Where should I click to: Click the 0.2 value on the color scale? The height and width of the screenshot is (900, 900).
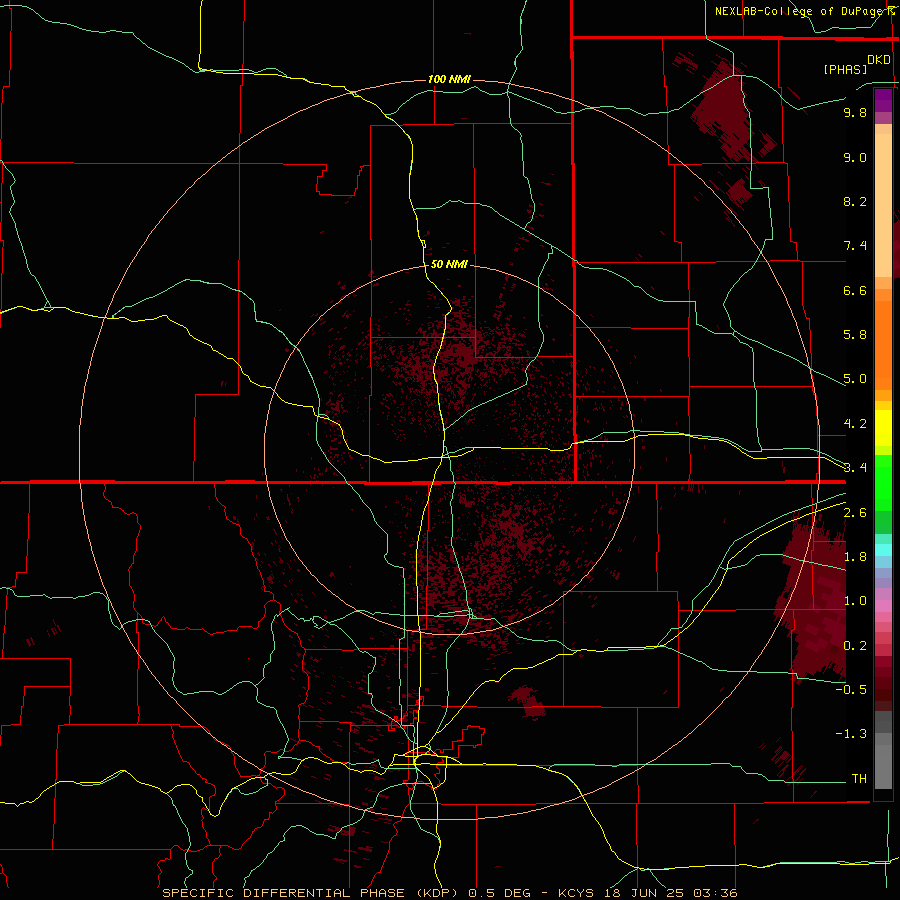(x=855, y=646)
